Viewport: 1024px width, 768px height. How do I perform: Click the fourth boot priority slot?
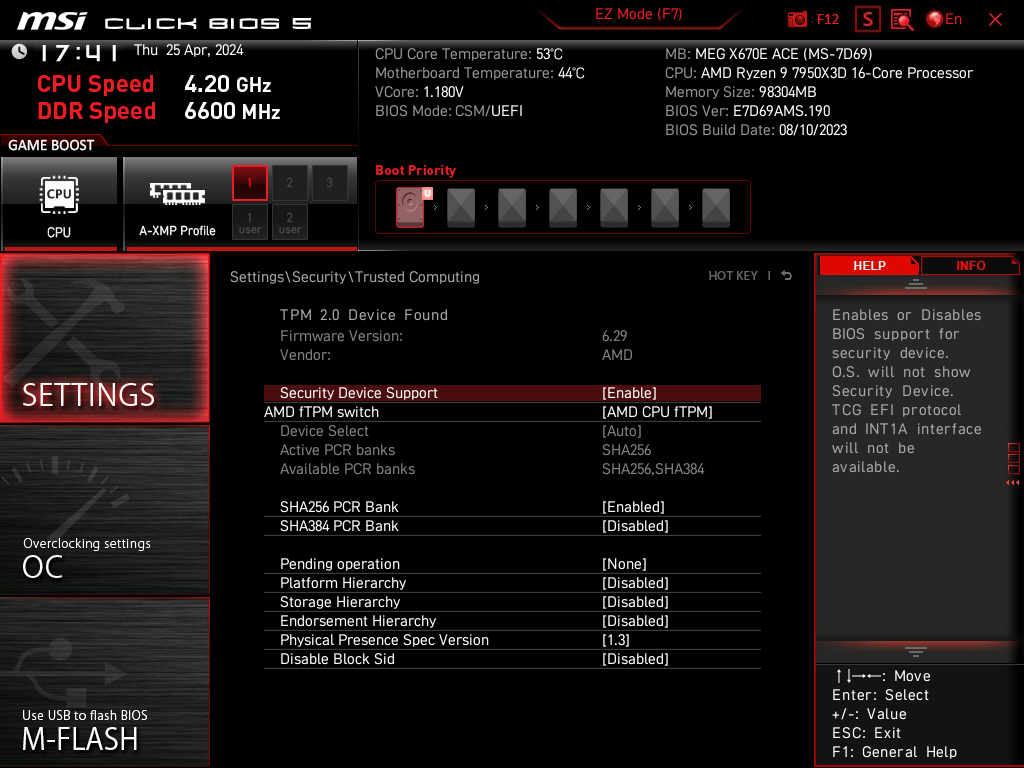(563, 208)
